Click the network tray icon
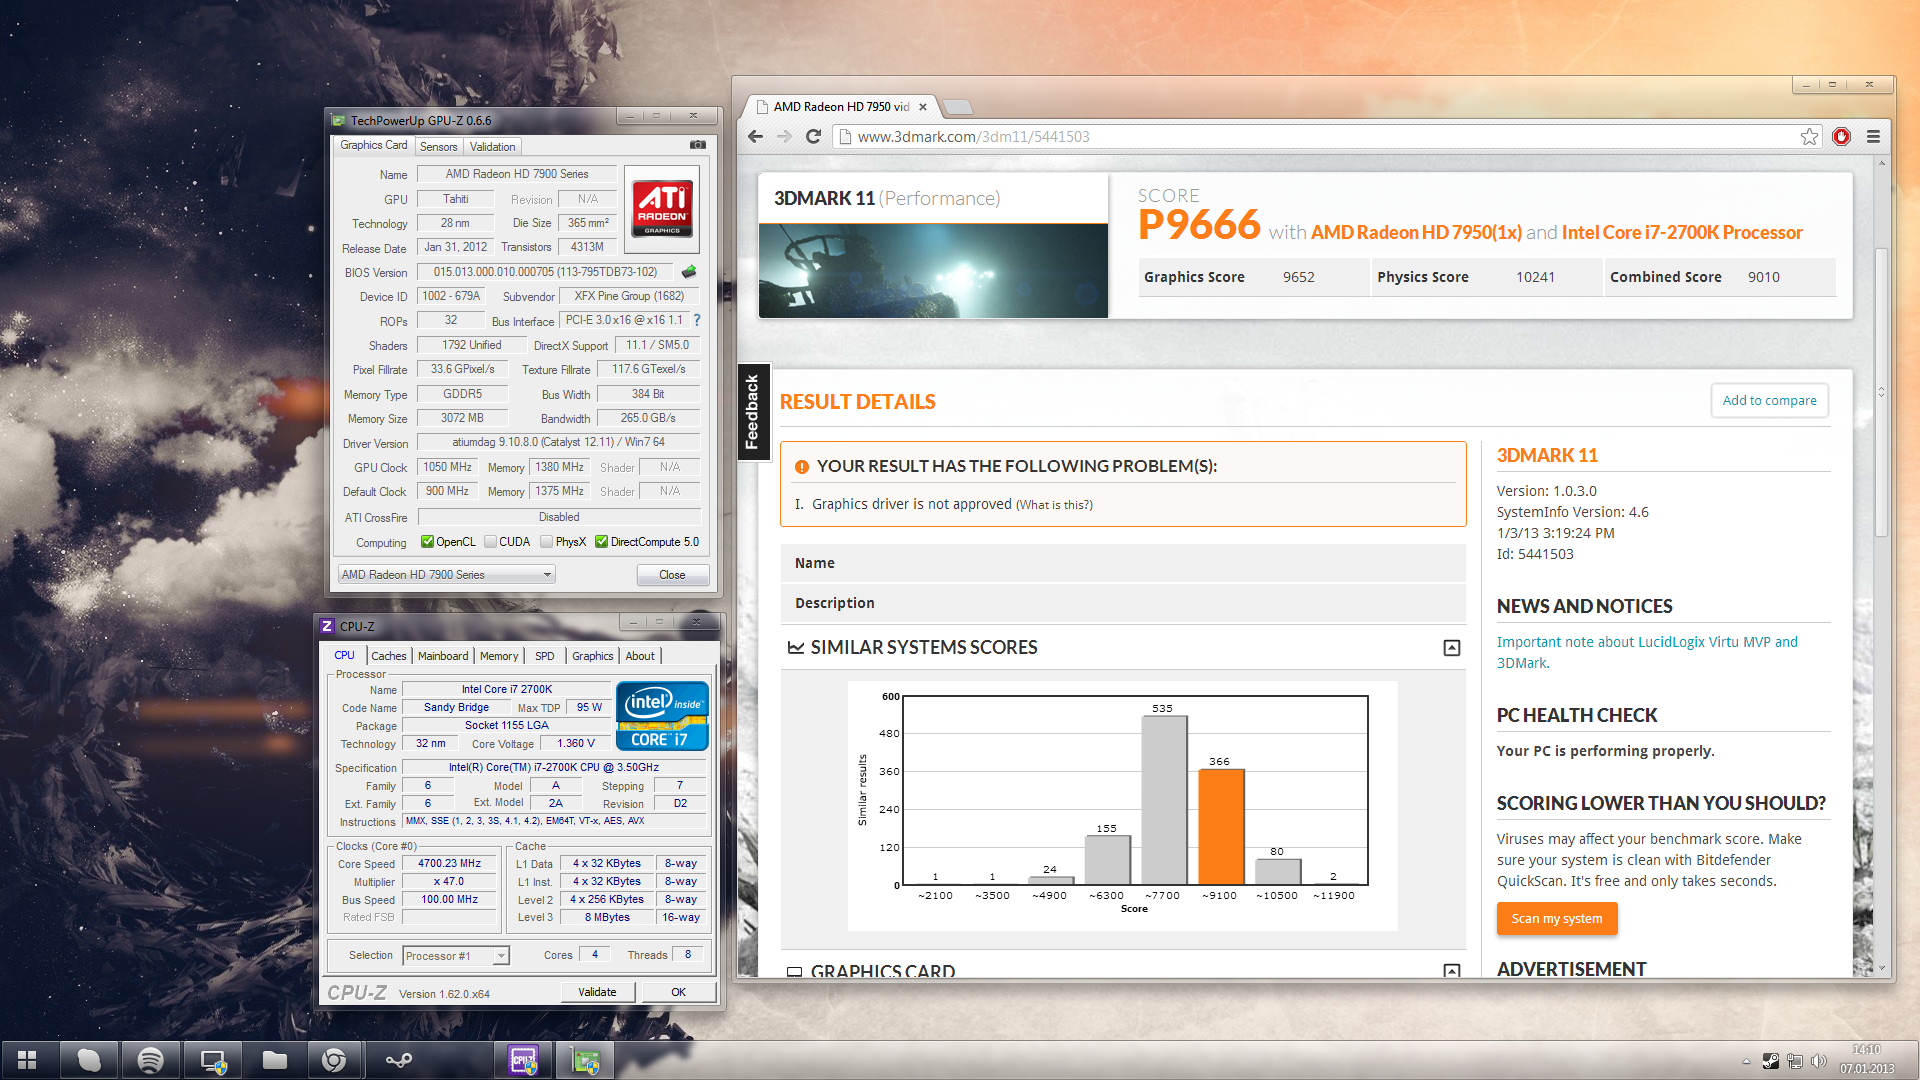Viewport: 1920px width, 1080px height. [1795, 1061]
